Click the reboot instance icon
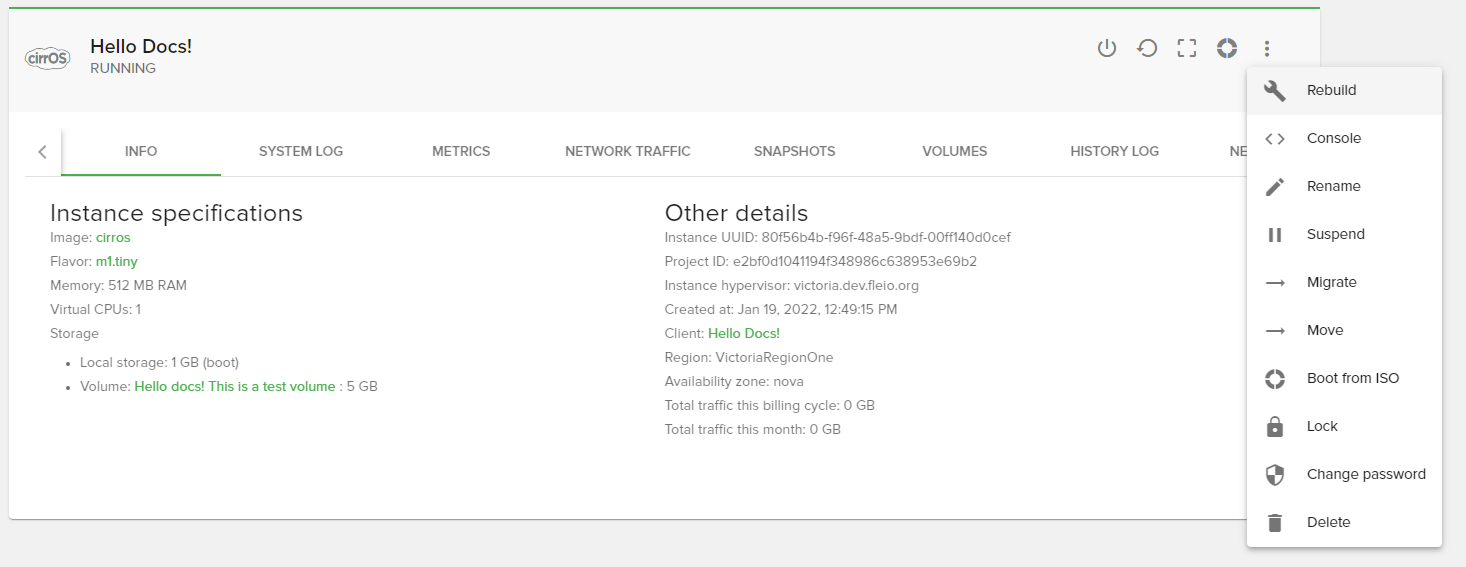 (1147, 48)
